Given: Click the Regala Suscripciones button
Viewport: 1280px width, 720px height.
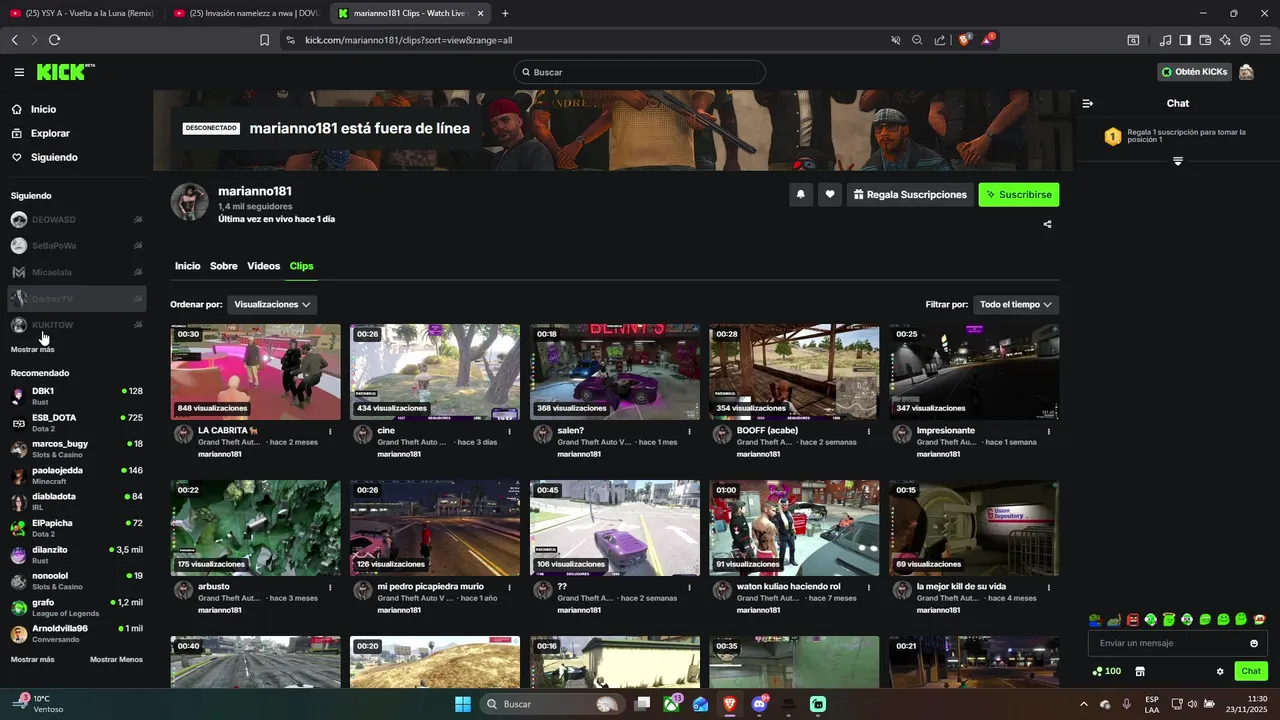Looking at the screenshot, I should point(910,195).
